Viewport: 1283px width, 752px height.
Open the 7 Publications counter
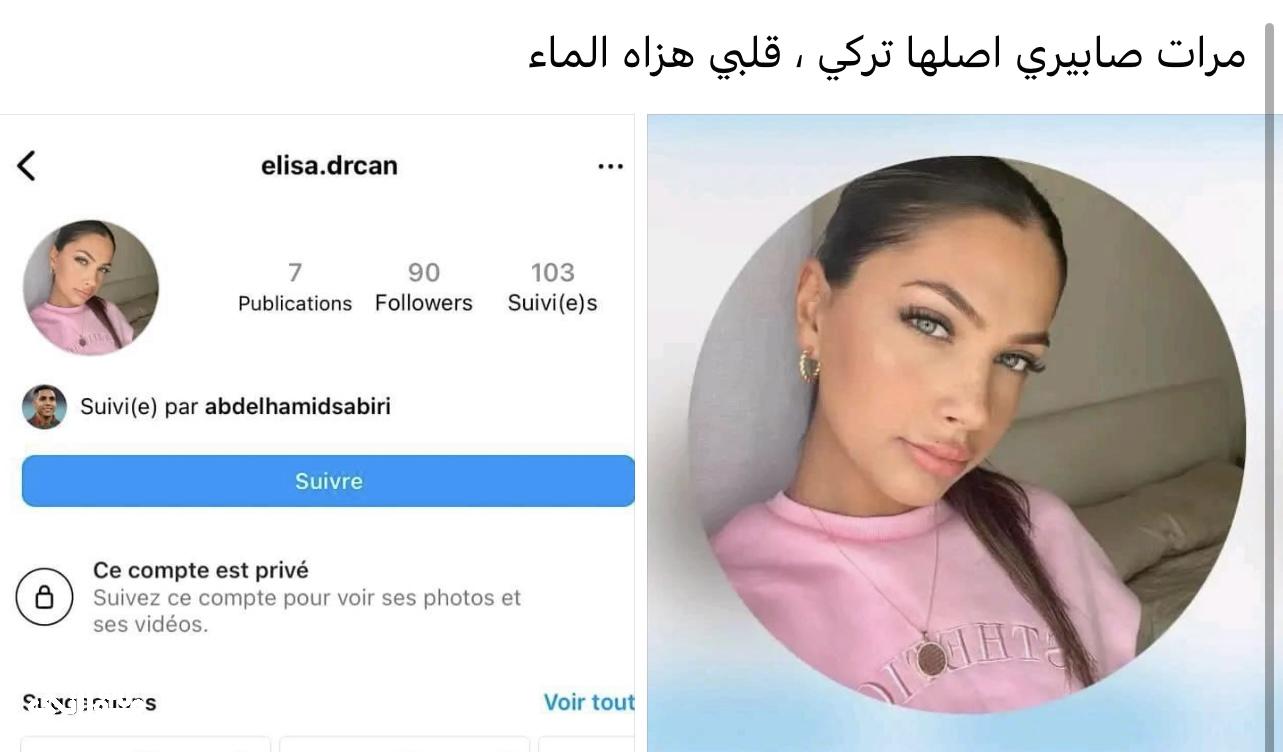coord(295,287)
